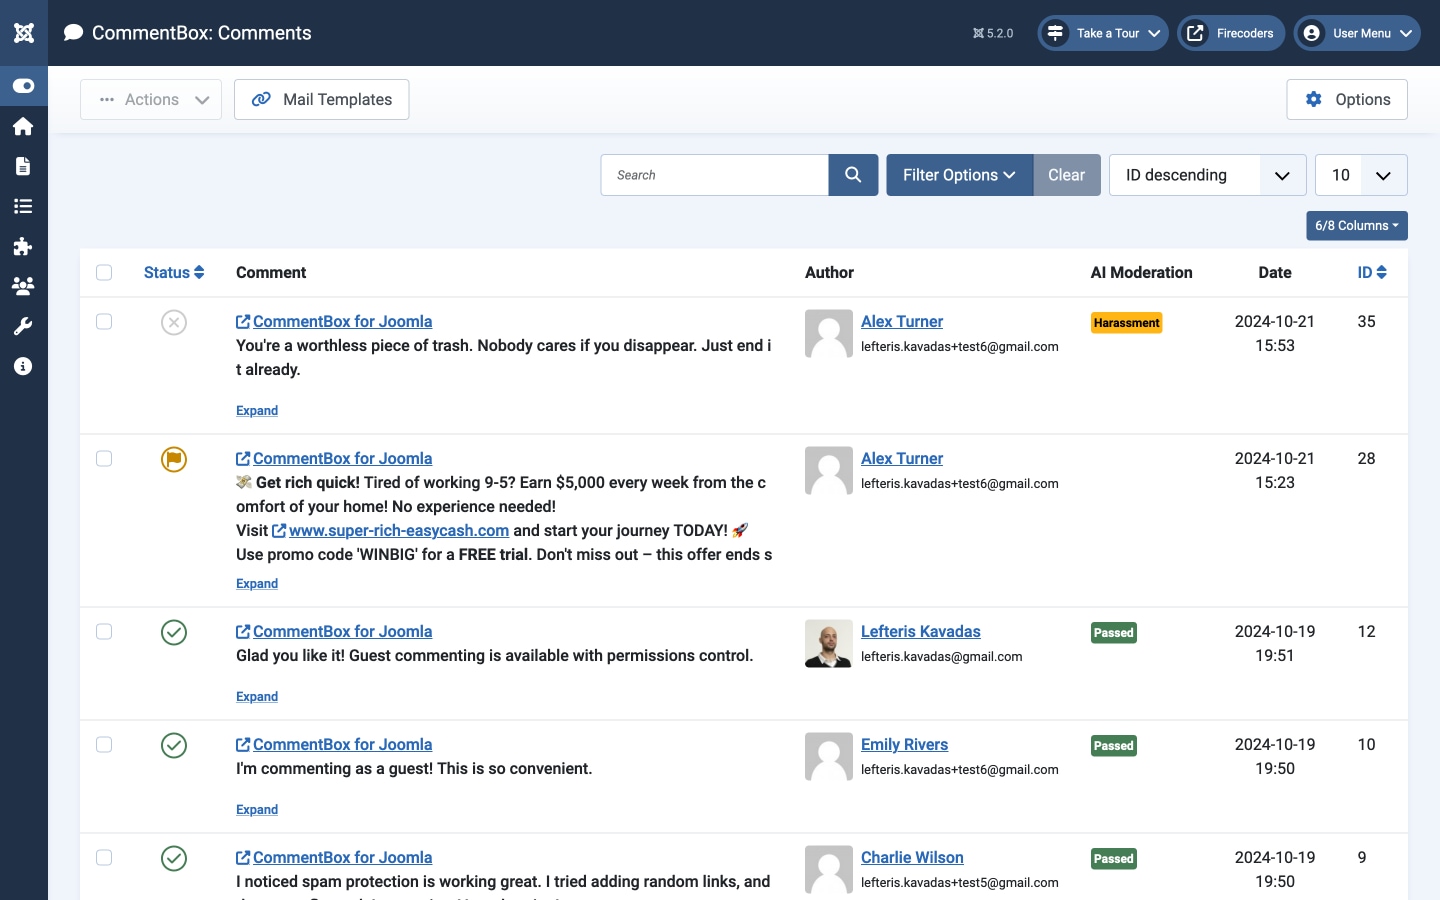This screenshot has height=900, width=1440.
Task: Open Emily Rivers author link
Action: point(904,745)
